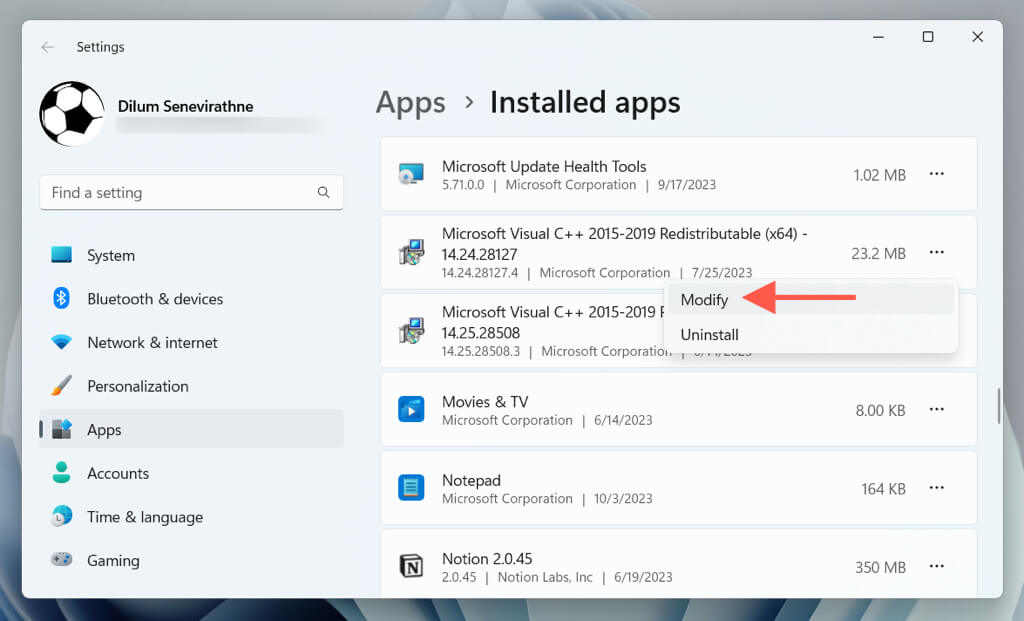Open more options for Notion 2.0.45
Screen dimensions: 1024x621
(936, 566)
